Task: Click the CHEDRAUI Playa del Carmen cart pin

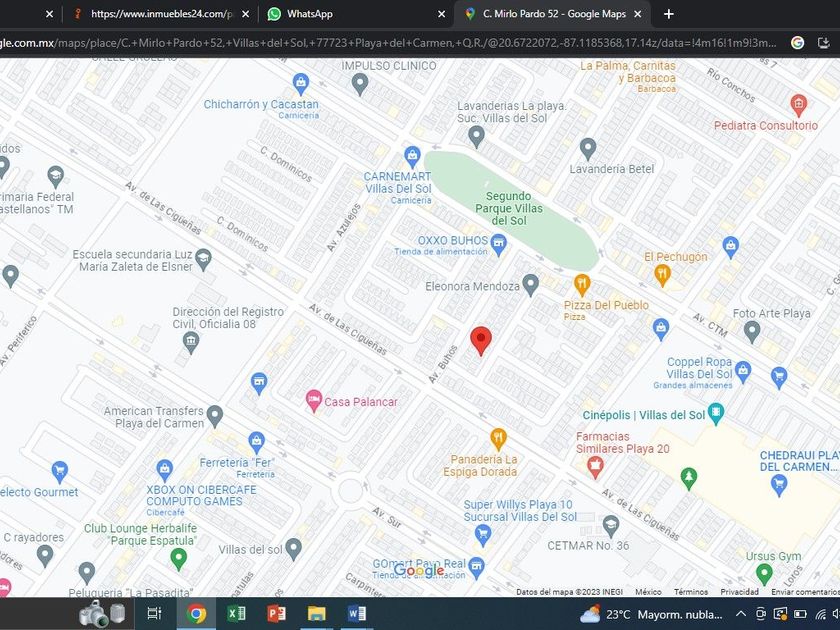Action: (x=778, y=485)
